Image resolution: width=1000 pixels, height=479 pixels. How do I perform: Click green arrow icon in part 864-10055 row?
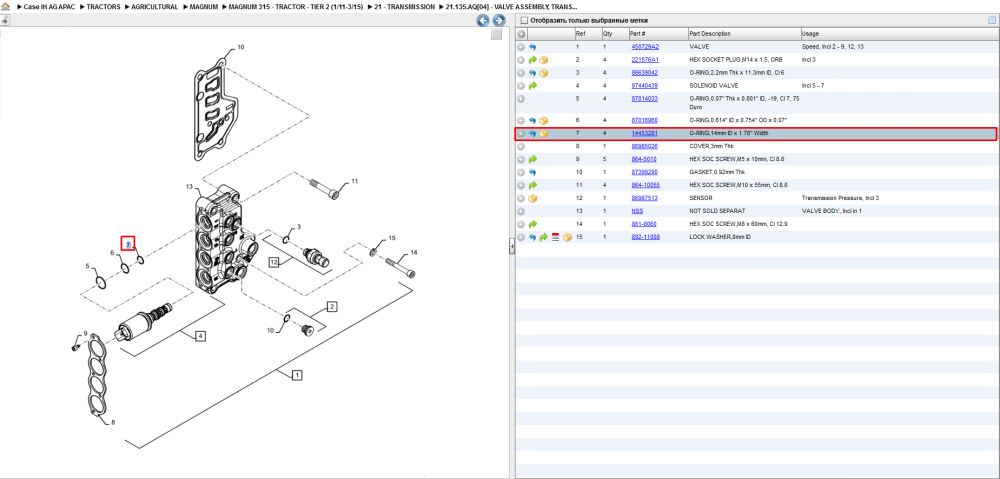pyautogui.click(x=533, y=185)
